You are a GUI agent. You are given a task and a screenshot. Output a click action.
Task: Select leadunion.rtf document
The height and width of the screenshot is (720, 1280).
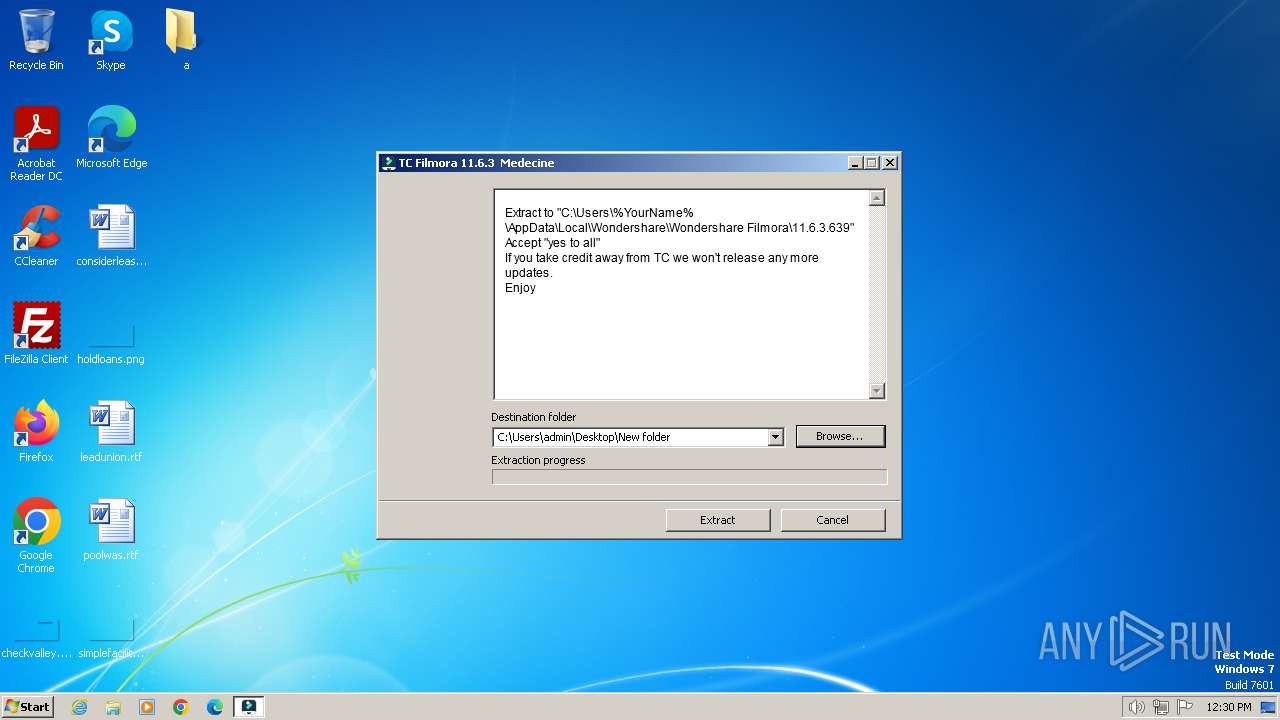(111, 432)
